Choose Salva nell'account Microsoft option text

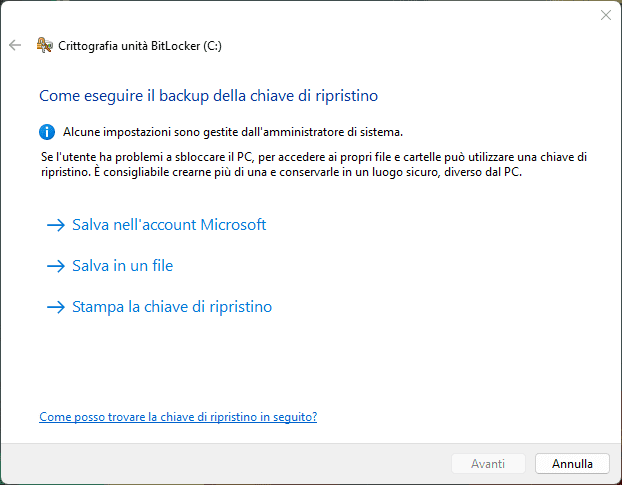(x=169, y=225)
